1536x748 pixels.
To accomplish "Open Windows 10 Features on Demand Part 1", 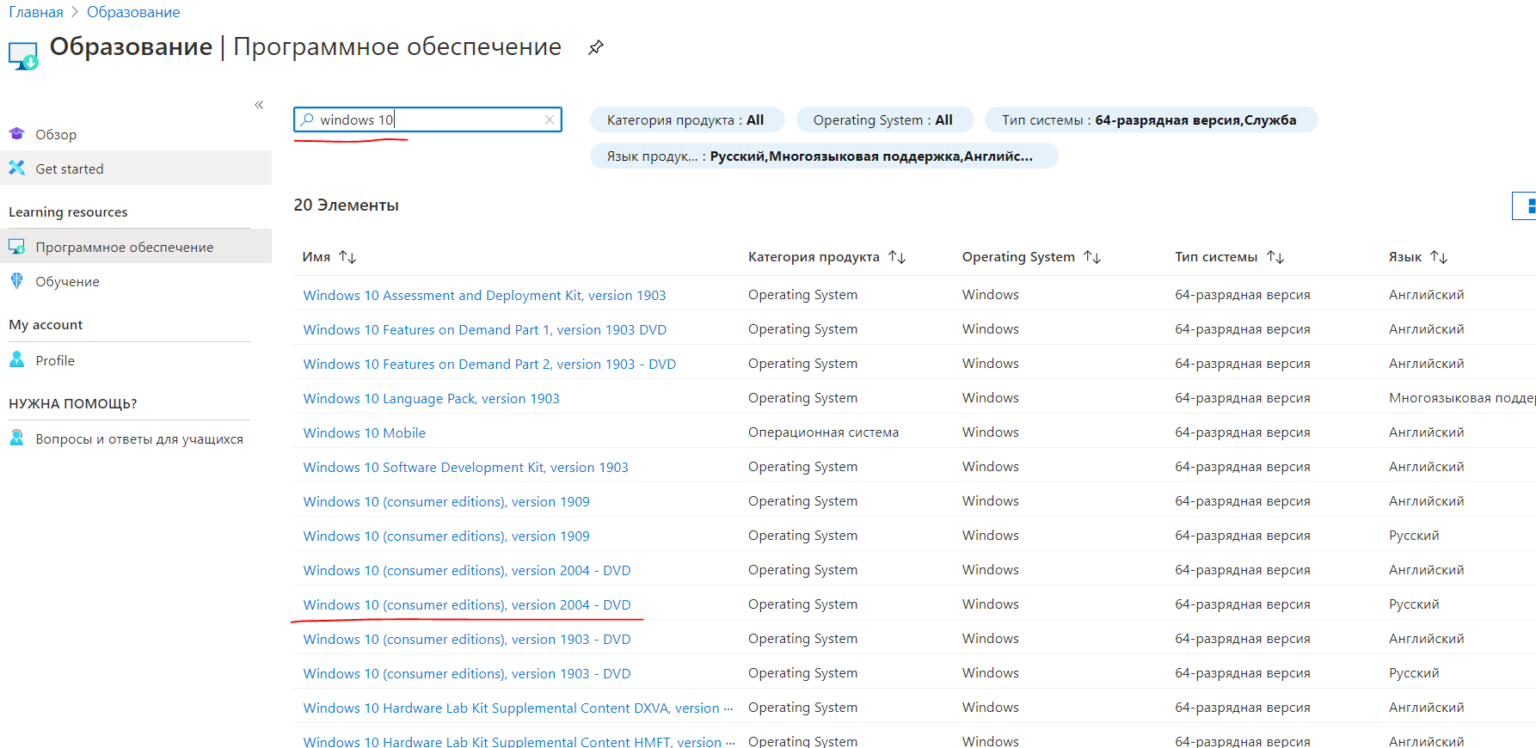I will pos(485,329).
